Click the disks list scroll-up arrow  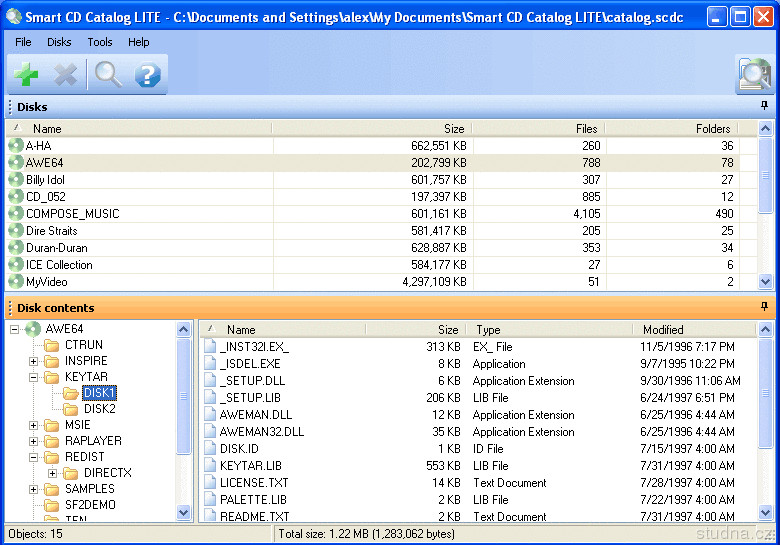[765, 129]
